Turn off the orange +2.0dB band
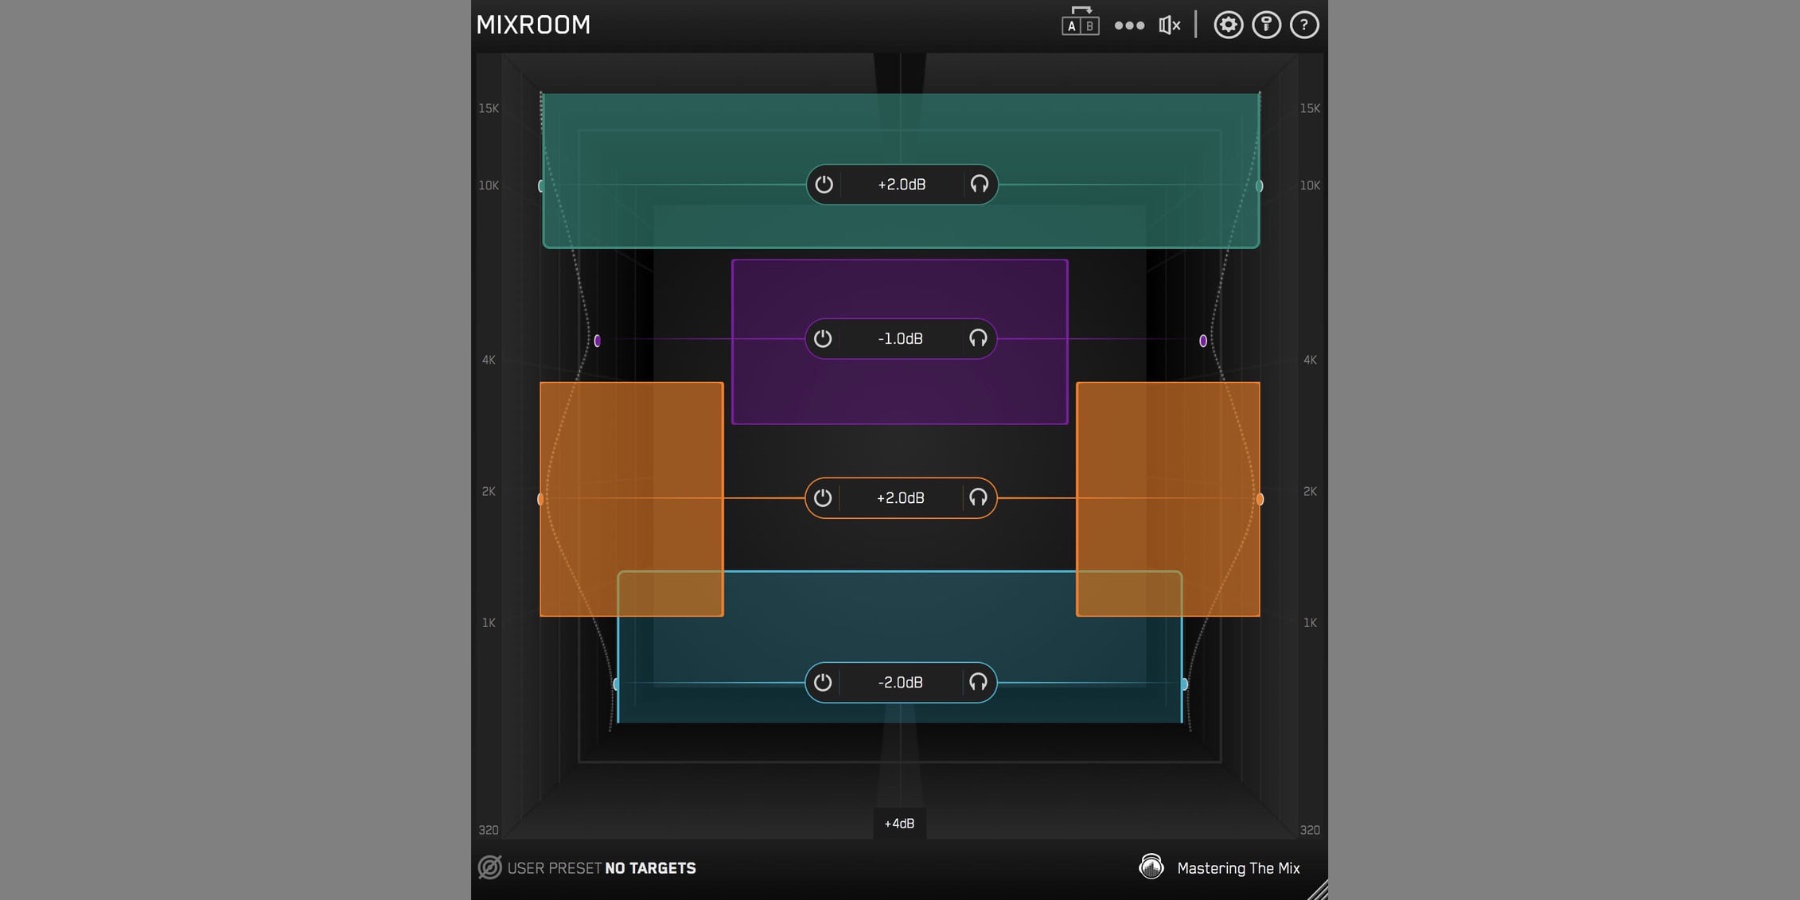This screenshot has width=1800, height=900. [x=824, y=497]
